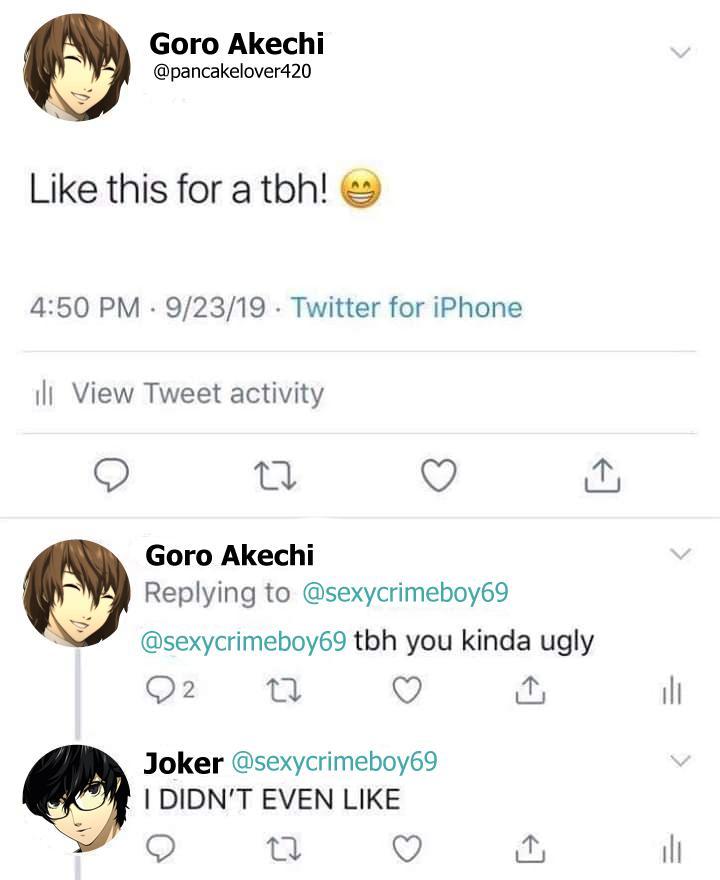View analytics for 'tbh you kinda ugly' reply
This screenshot has height=880, width=720.
[x=671, y=690]
